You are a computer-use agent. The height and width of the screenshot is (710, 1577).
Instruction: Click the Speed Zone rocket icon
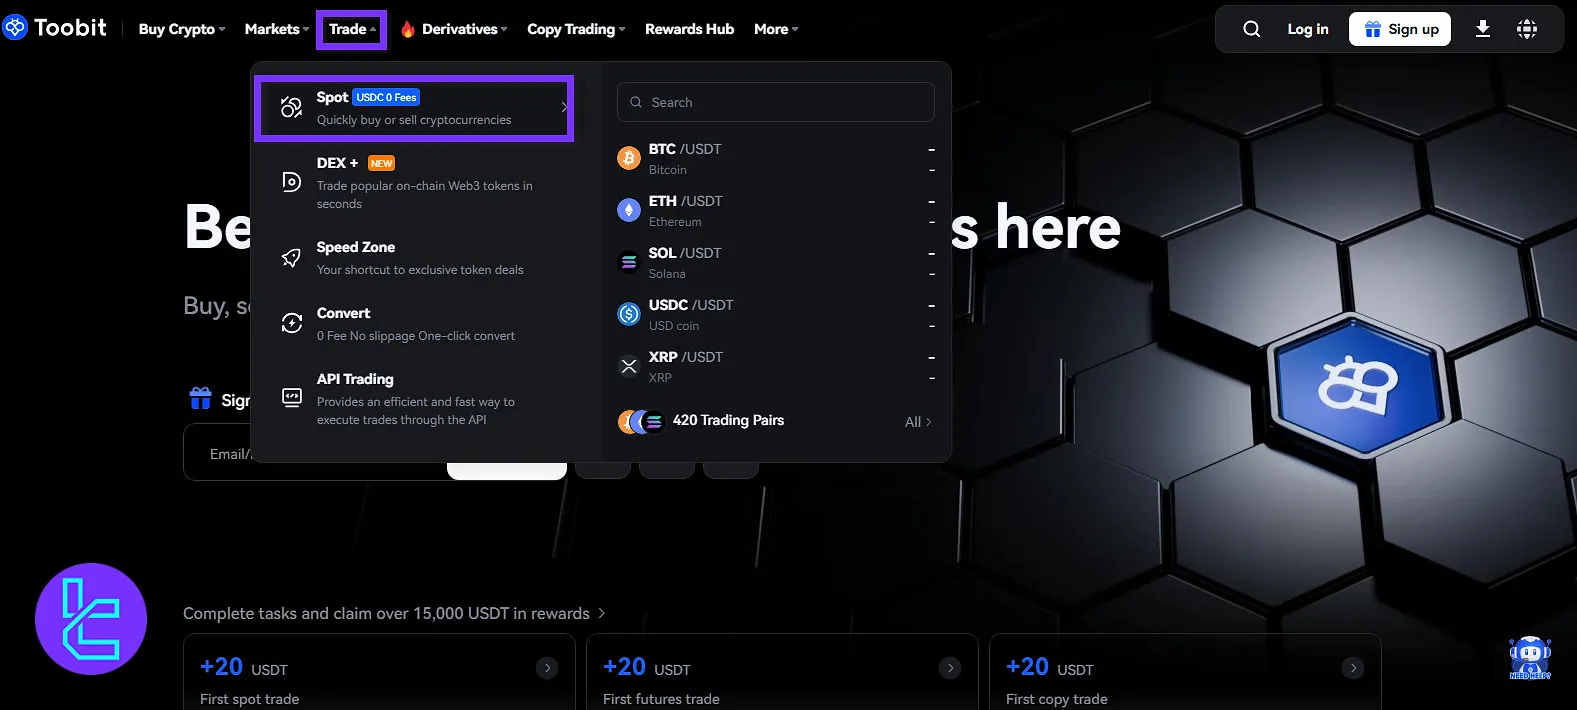[x=291, y=257]
